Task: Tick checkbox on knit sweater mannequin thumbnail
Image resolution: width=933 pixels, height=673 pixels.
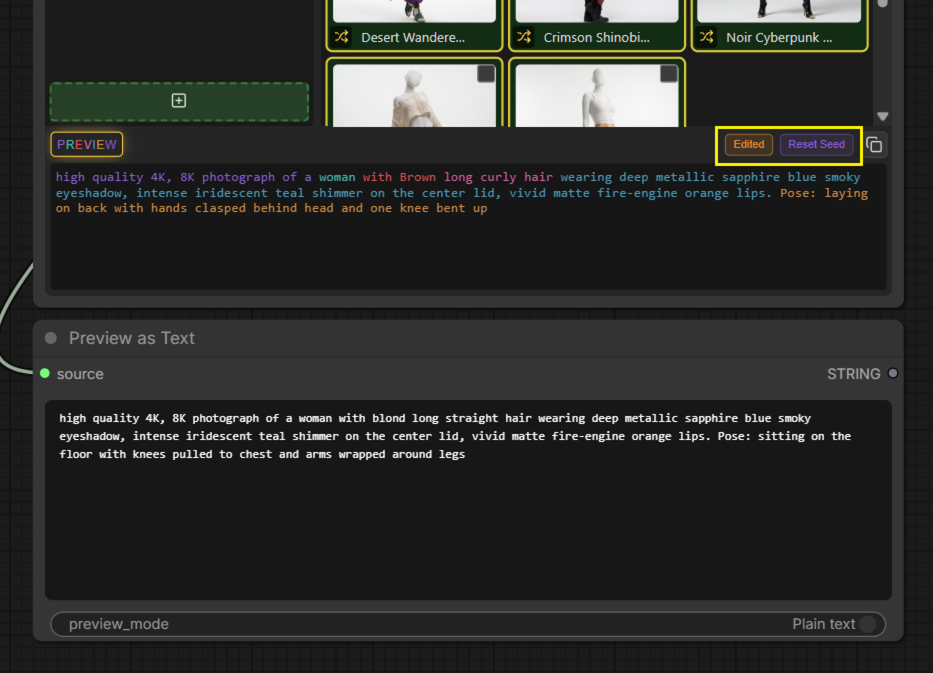Action: pyautogui.click(x=486, y=74)
